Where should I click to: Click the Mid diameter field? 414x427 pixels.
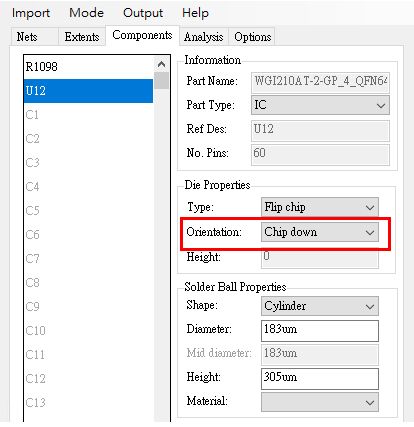[320, 355]
